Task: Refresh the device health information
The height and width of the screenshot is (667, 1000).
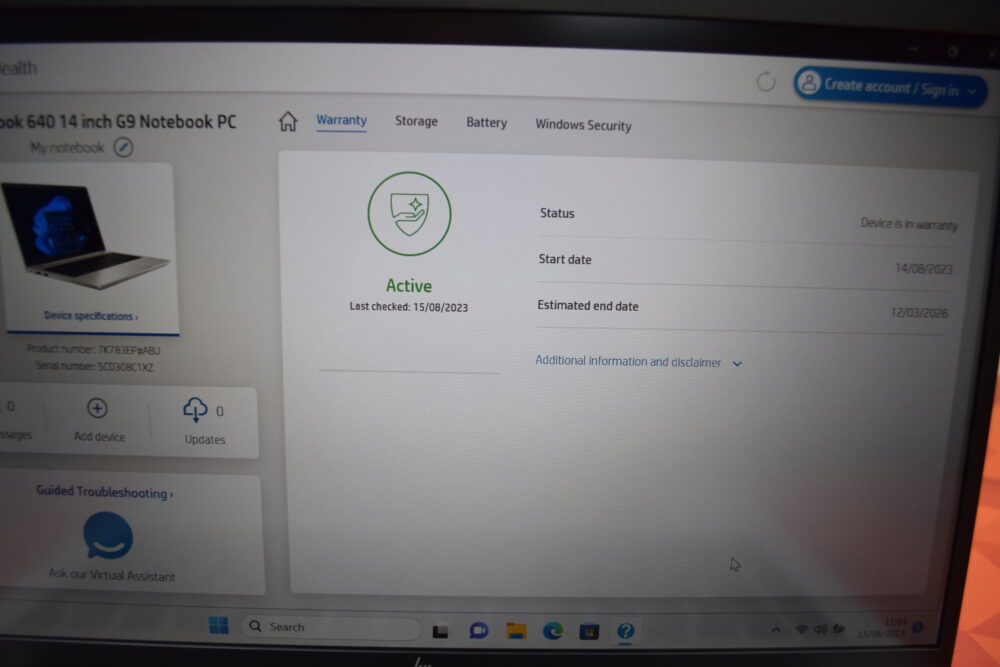Action: [x=766, y=82]
